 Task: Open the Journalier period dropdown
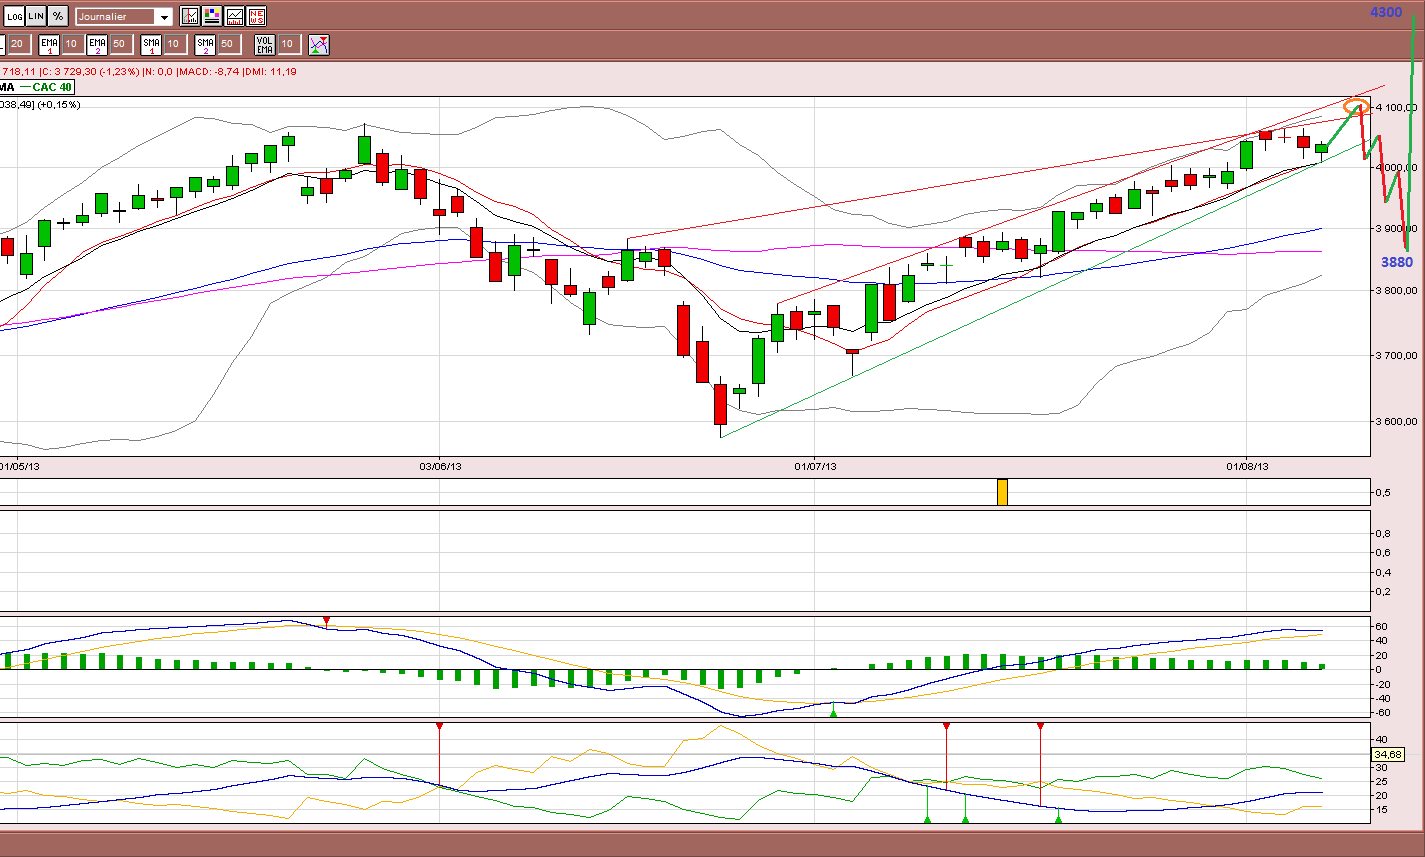click(x=125, y=16)
